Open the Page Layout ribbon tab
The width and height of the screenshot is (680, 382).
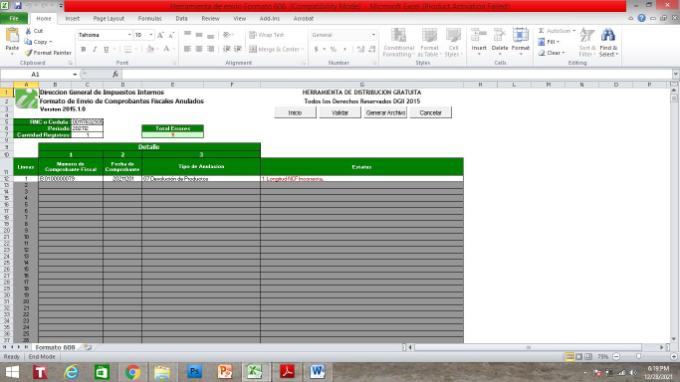(x=108, y=19)
